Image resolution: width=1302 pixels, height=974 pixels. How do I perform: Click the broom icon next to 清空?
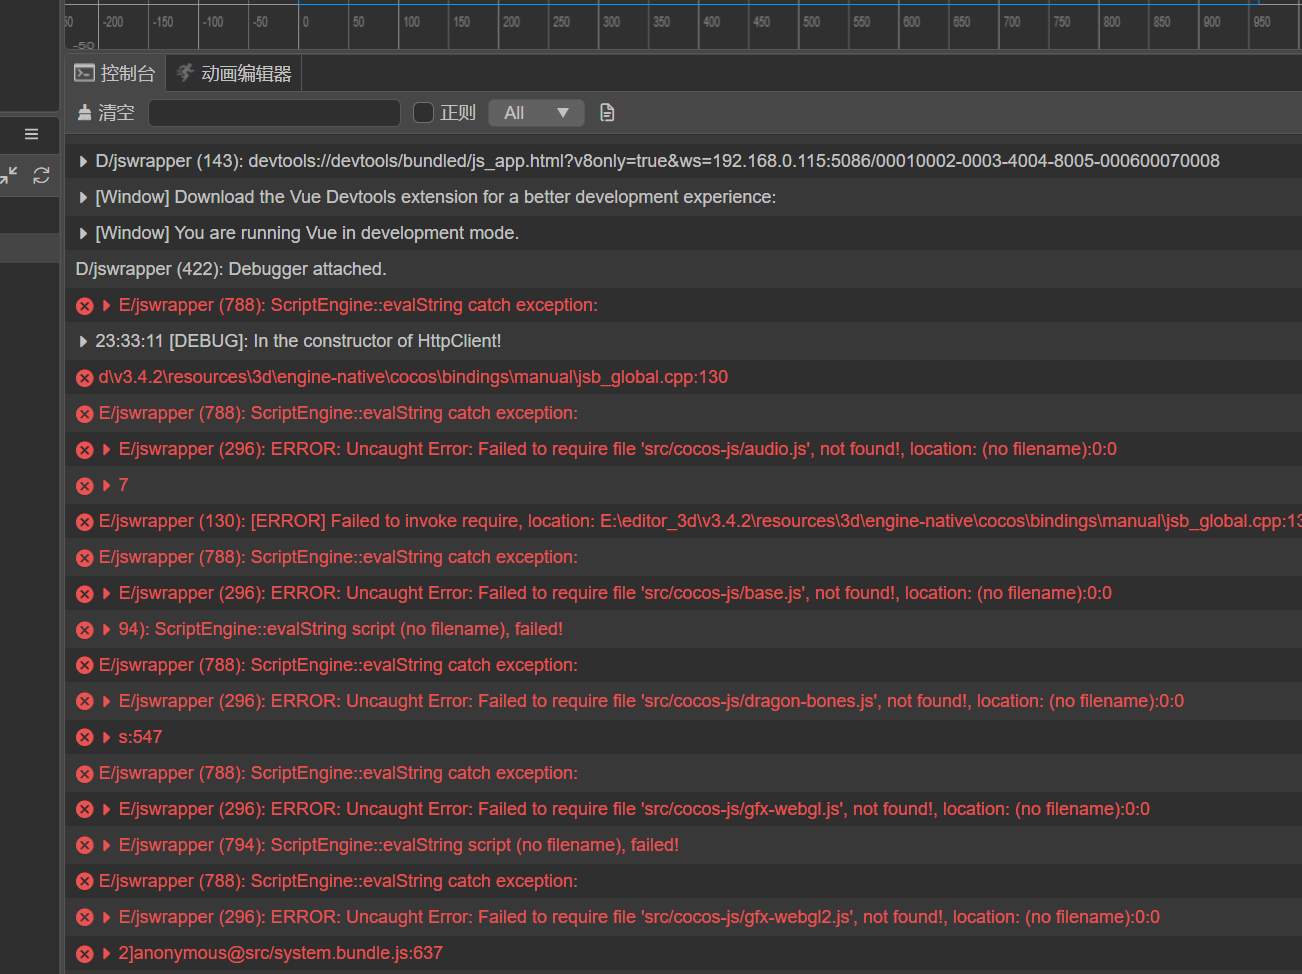point(85,113)
